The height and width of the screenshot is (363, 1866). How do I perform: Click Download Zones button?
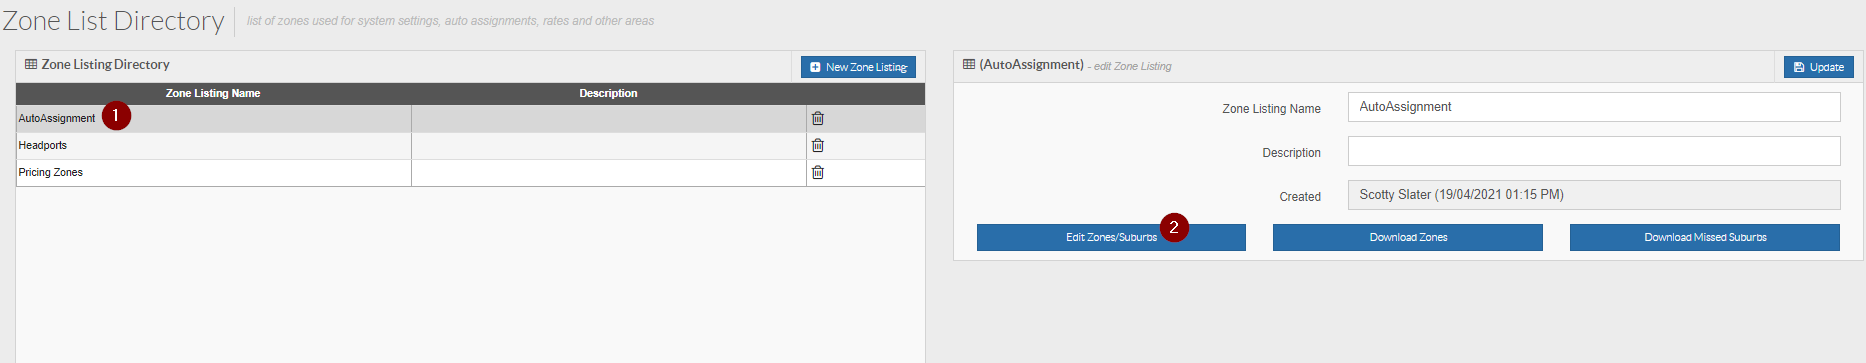(1408, 237)
